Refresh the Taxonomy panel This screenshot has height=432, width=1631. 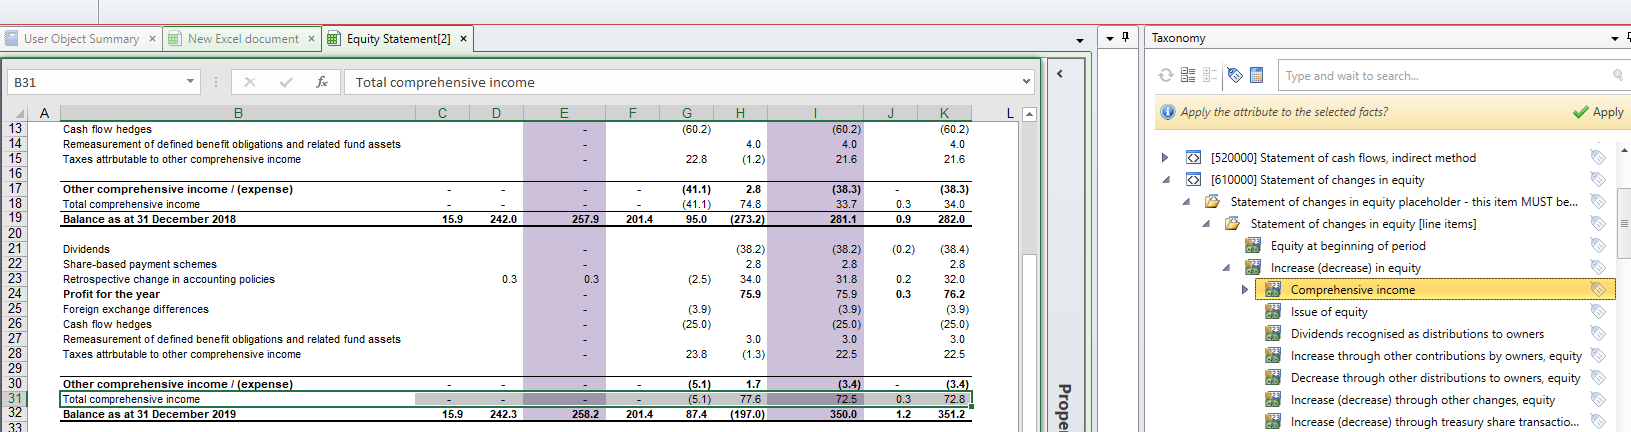[1166, 75]
